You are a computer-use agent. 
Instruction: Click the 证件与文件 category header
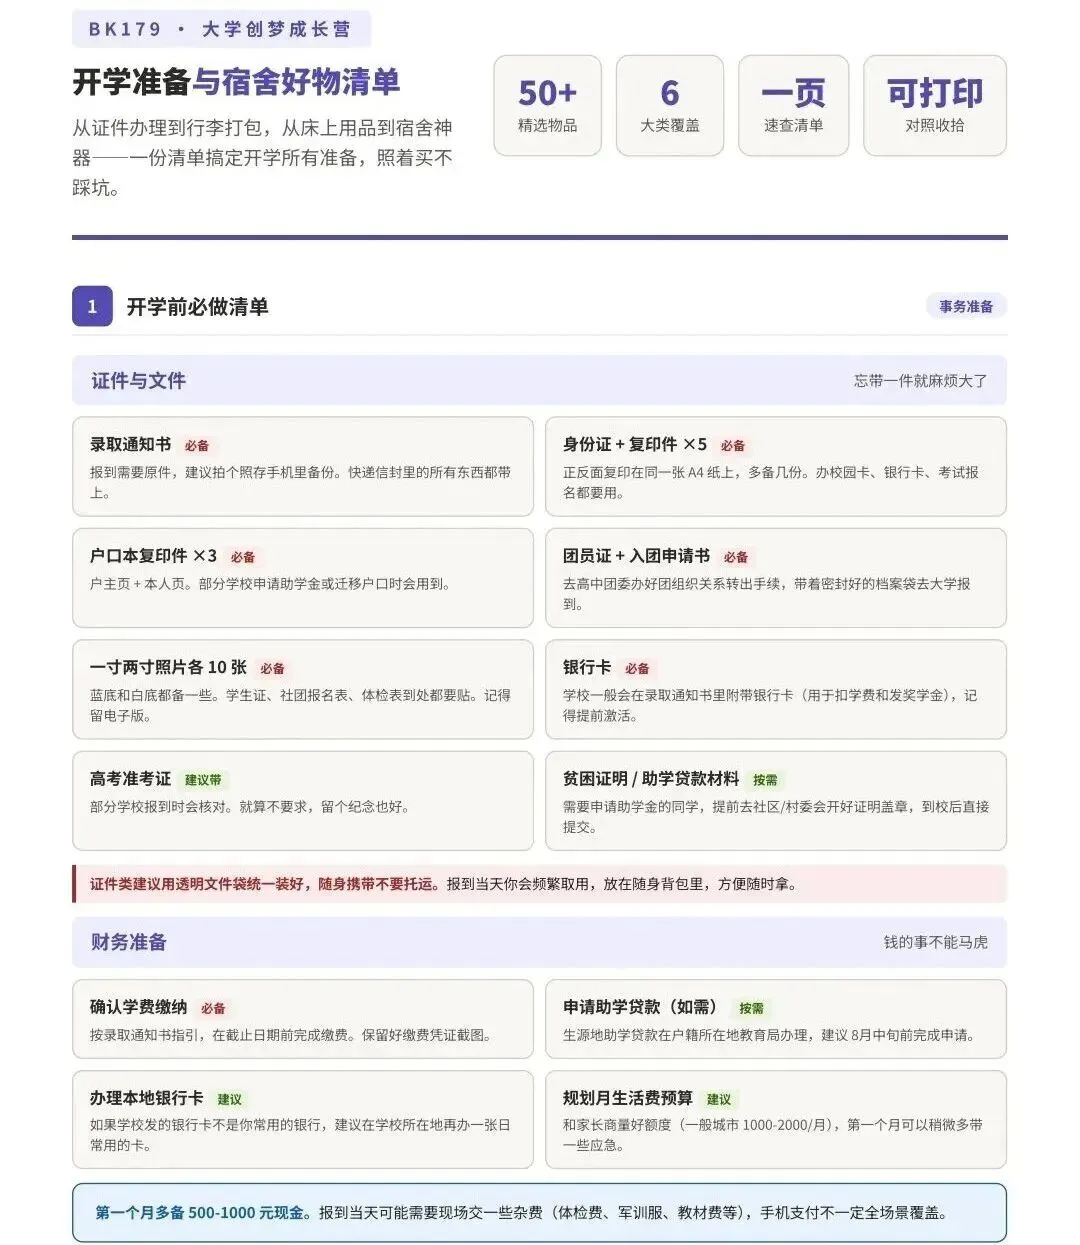539,380
